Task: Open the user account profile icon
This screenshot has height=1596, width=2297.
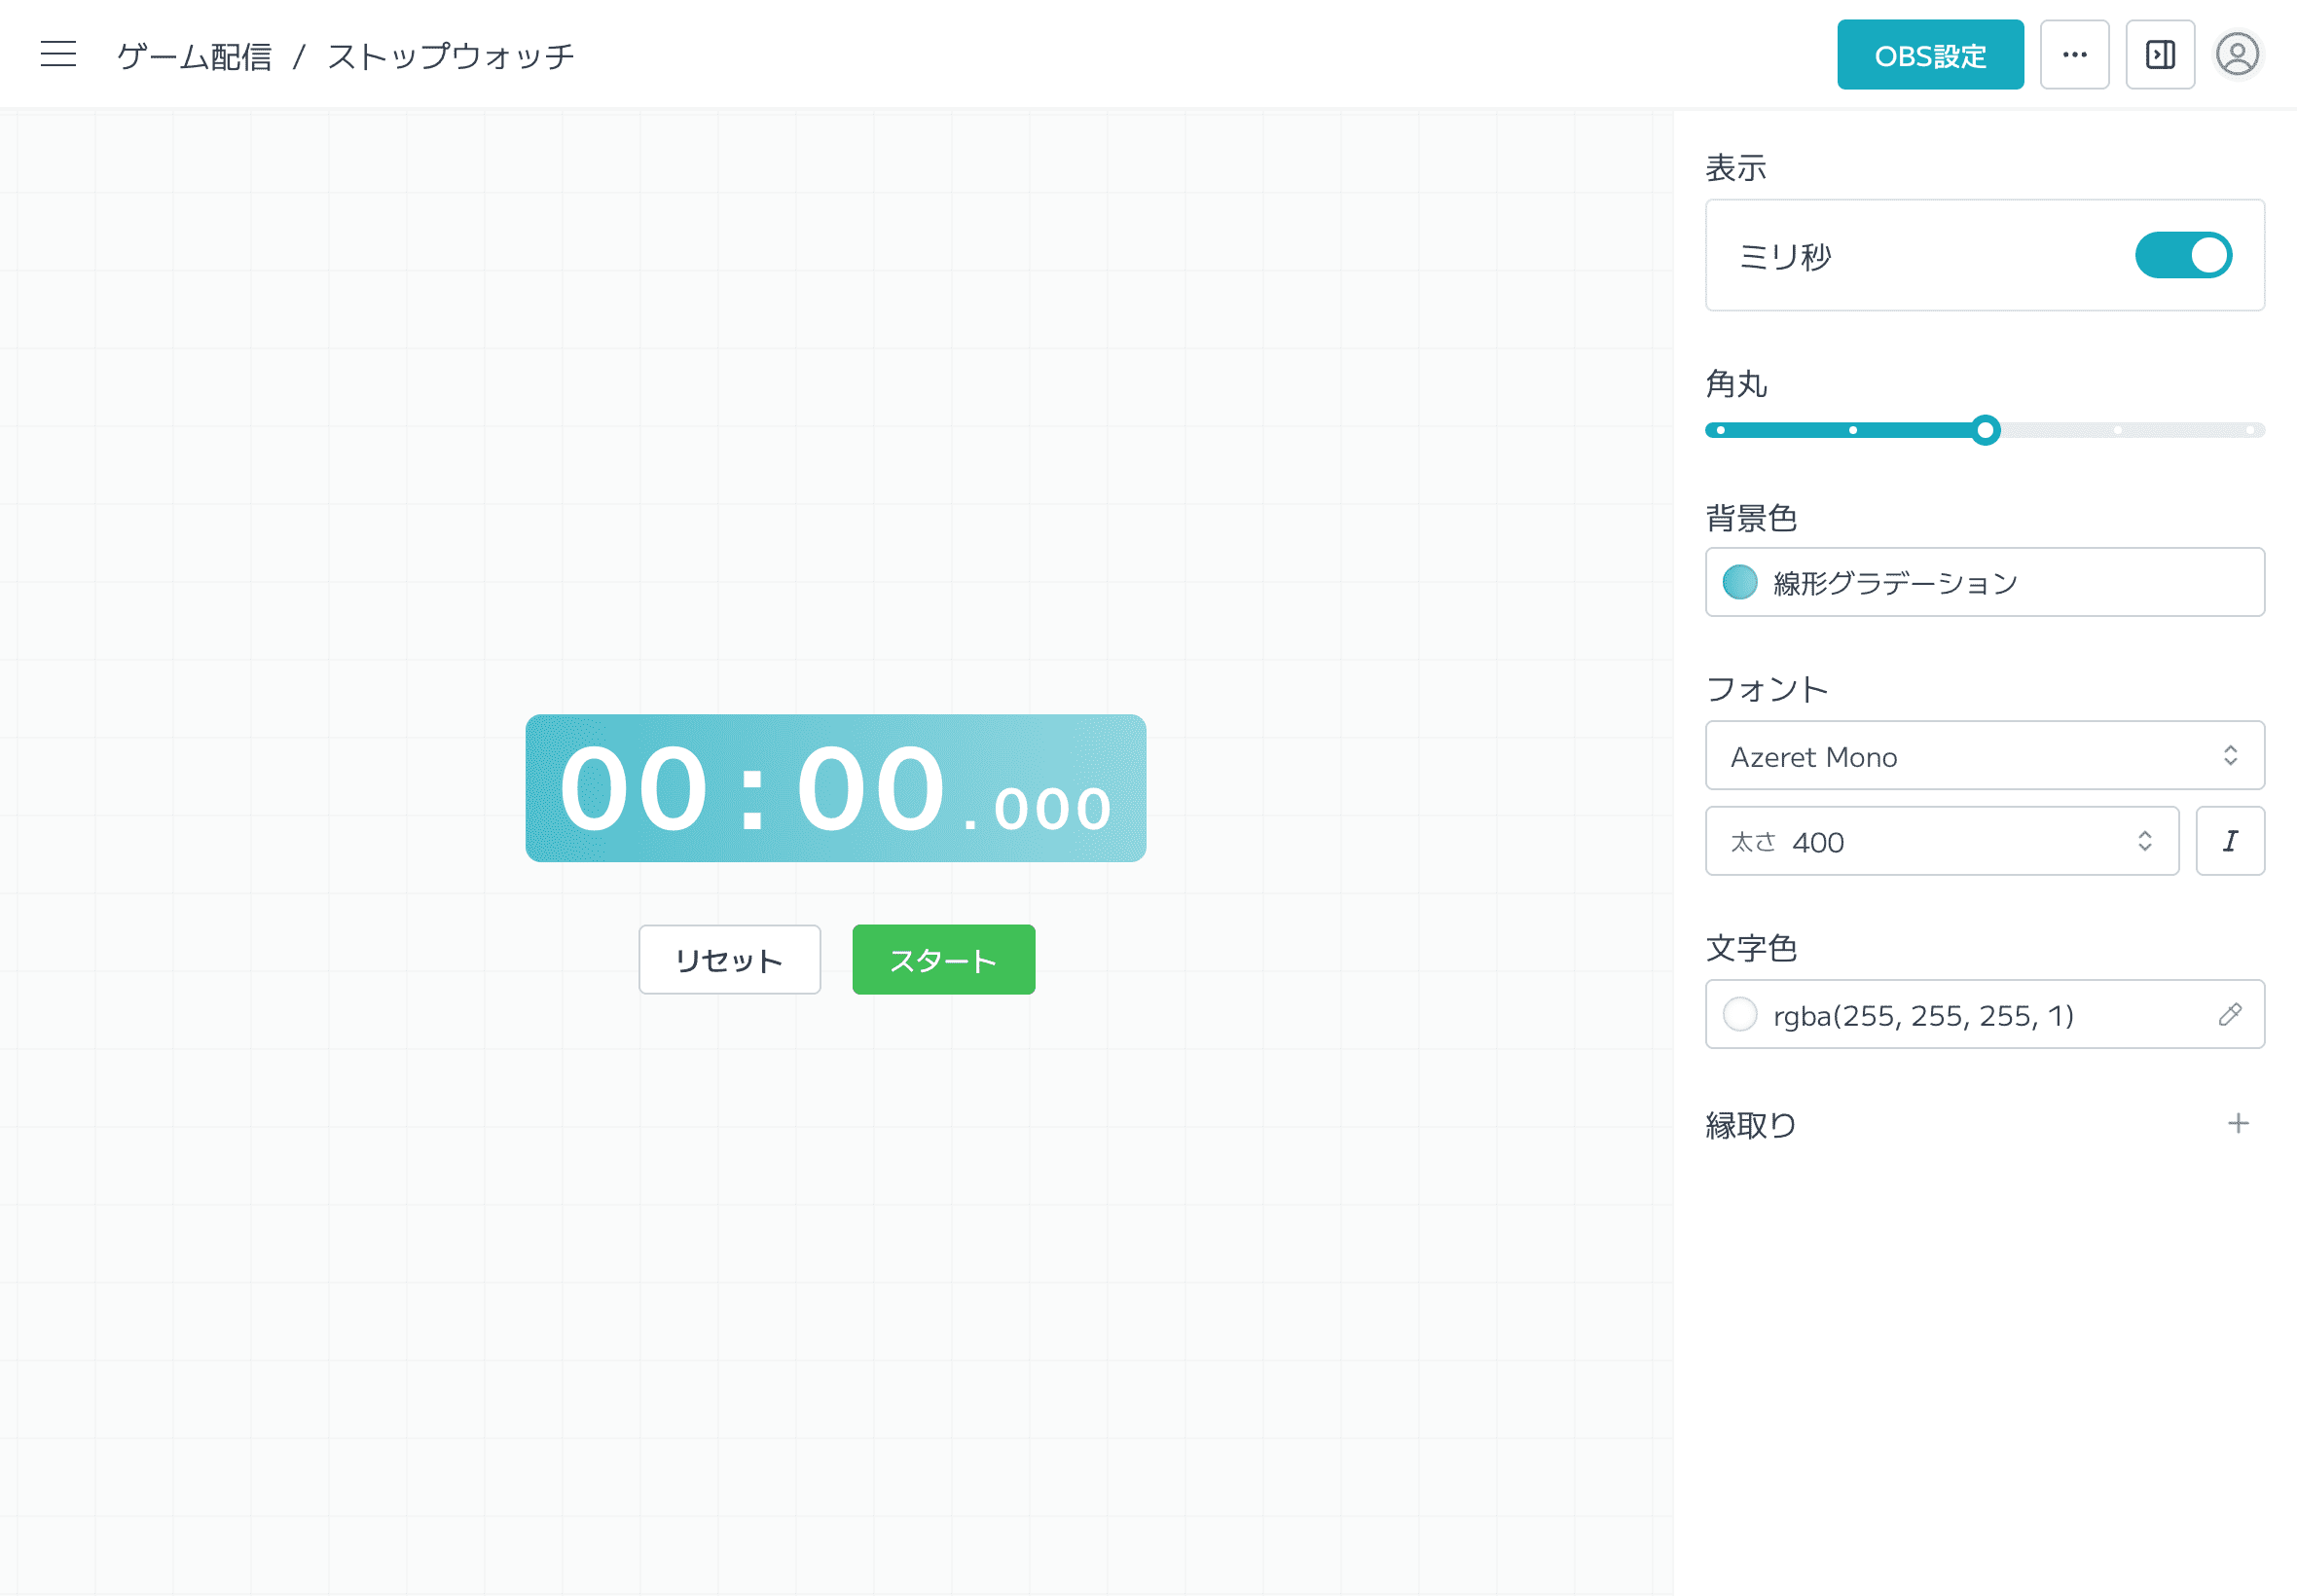Action: point(2238,55)
